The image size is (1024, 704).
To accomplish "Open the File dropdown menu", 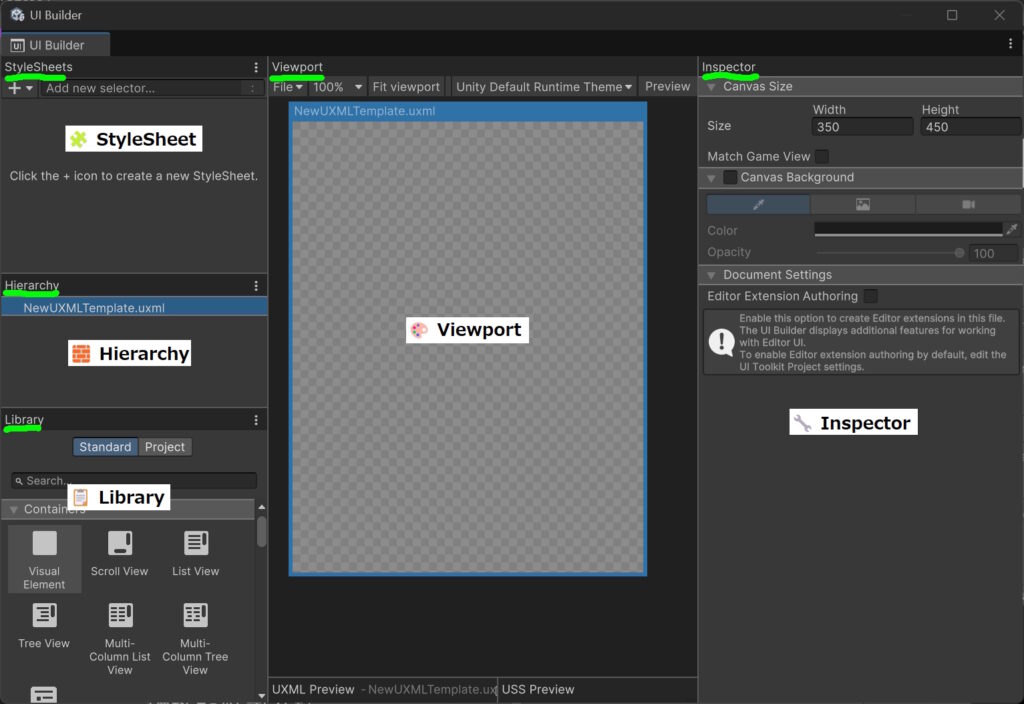I will [287, 87].
